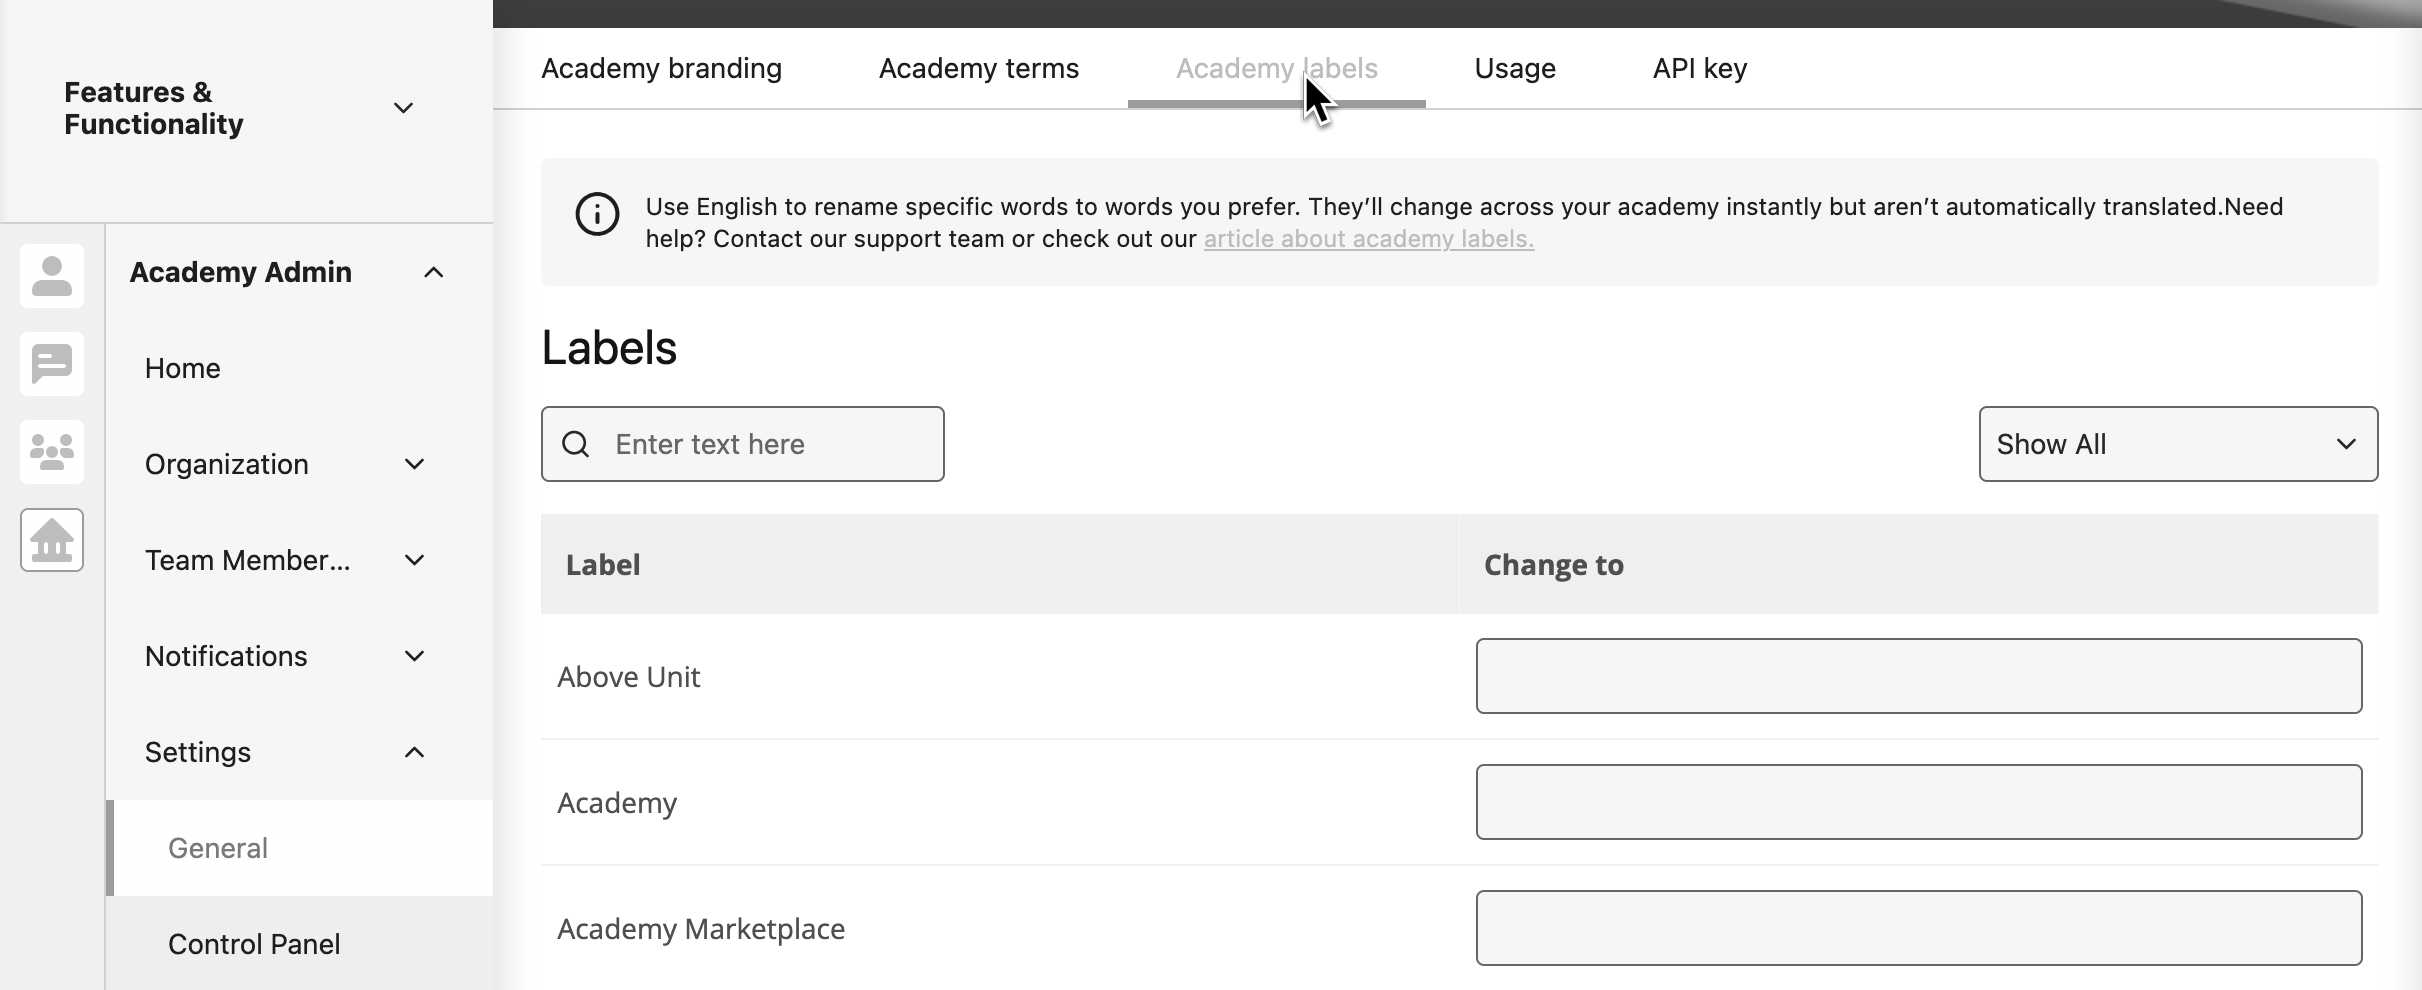The width and height of the screenshot is (2422, 990).
Task: Select the profile icon in the left sidebar
Action: click(51, 274)
